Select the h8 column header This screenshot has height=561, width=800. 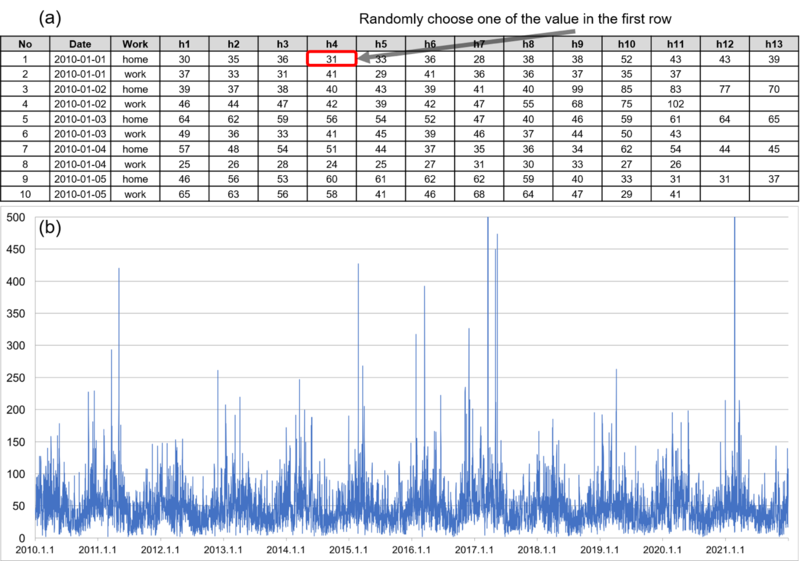click(528, 44)
